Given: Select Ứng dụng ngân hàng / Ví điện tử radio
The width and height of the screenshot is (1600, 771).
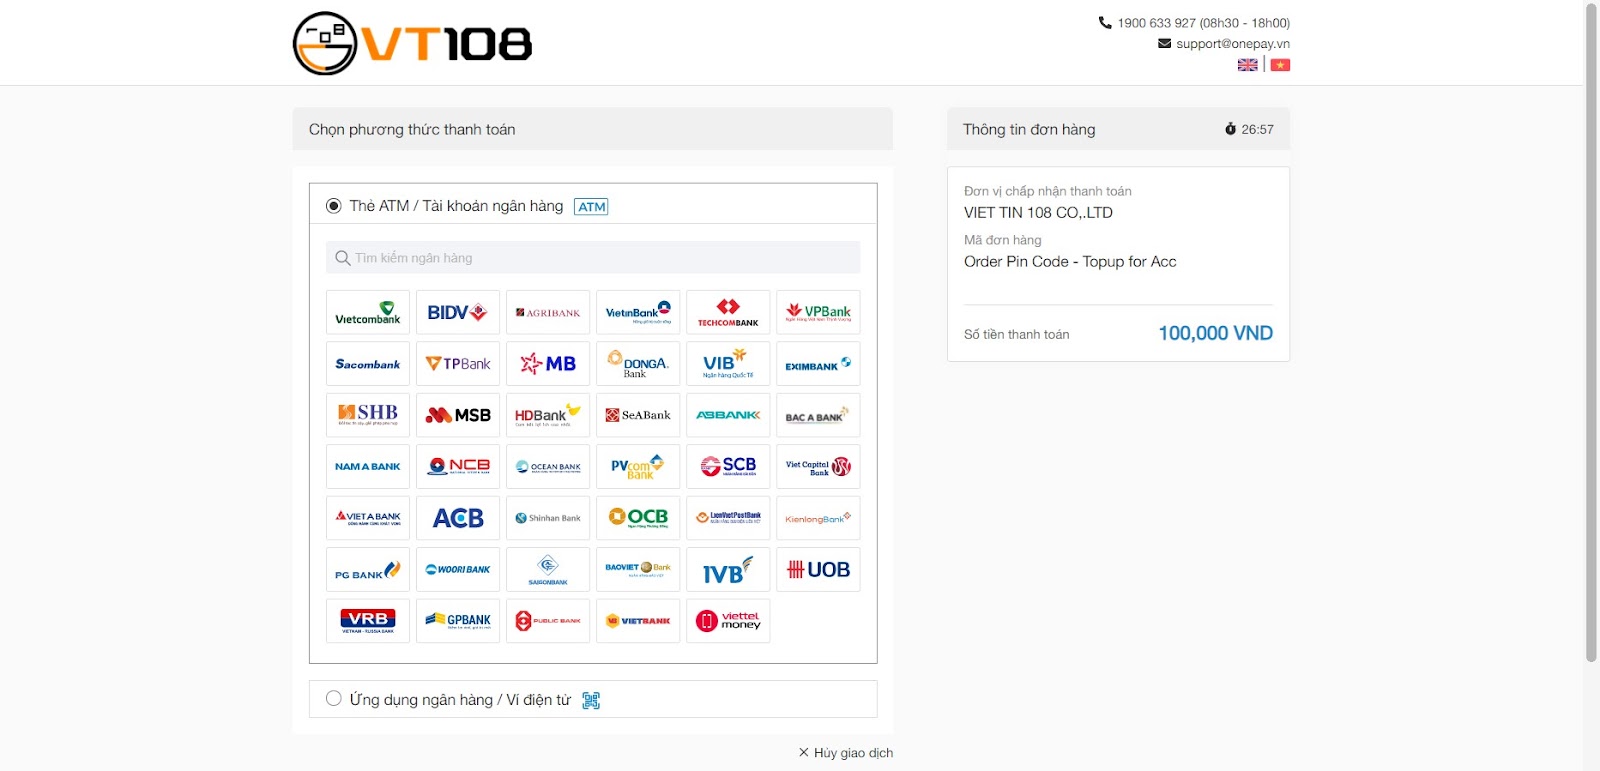Looking at the screenshot, I should click(334, 699).
